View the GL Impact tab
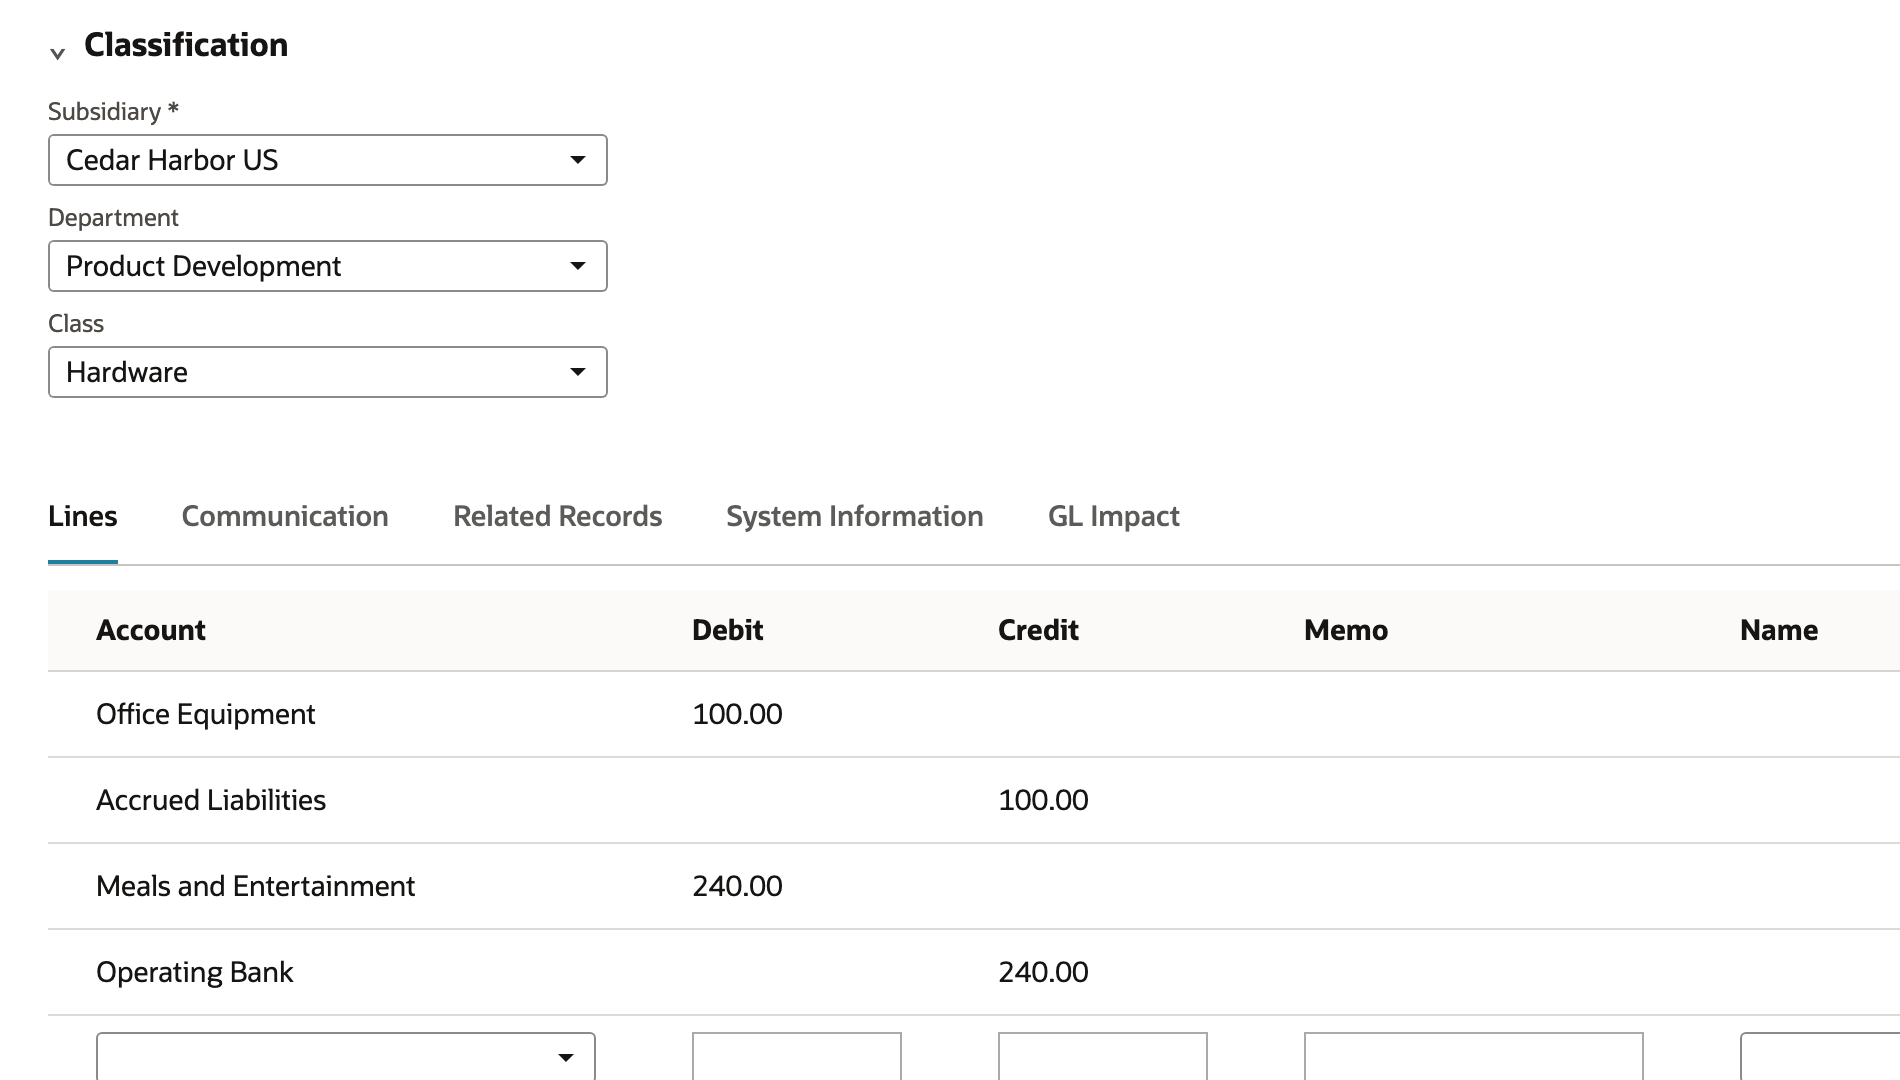The image size is (1900, 1080). coord(1114,516)
